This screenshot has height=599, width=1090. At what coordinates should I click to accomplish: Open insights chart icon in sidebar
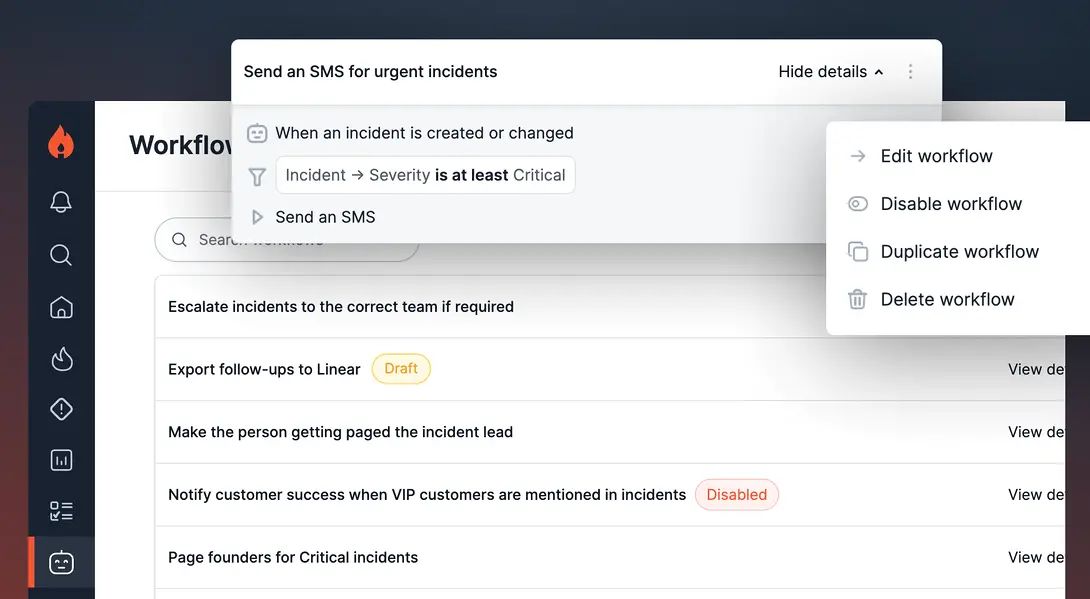[61, 460]
